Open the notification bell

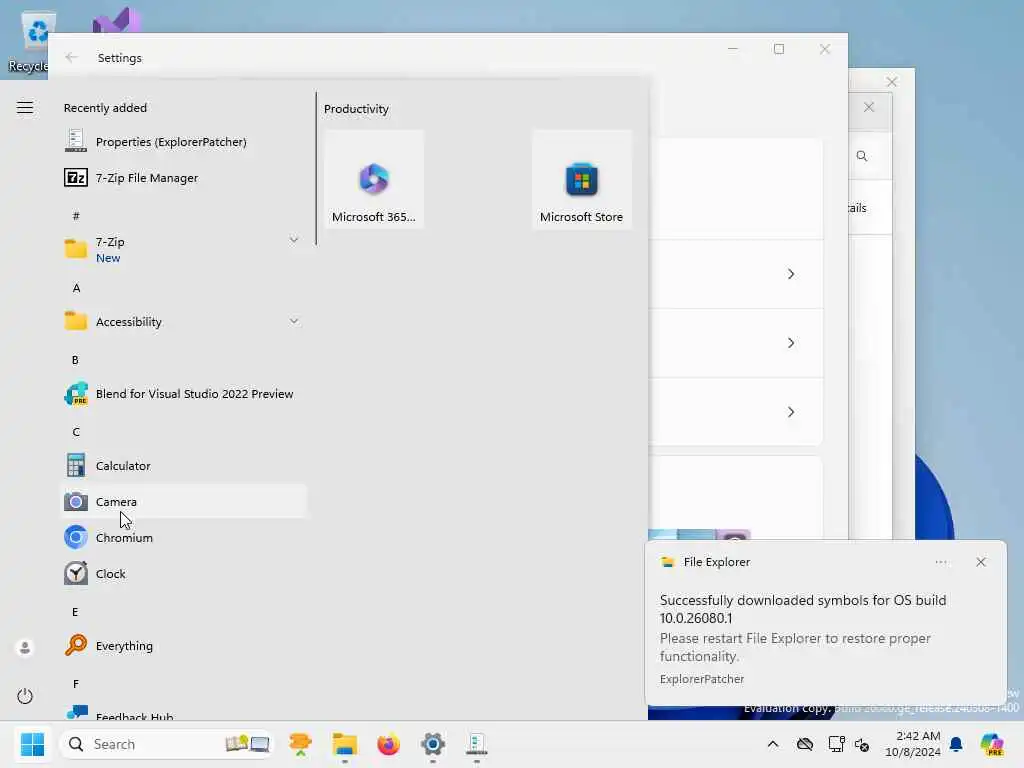click(956, 744)
